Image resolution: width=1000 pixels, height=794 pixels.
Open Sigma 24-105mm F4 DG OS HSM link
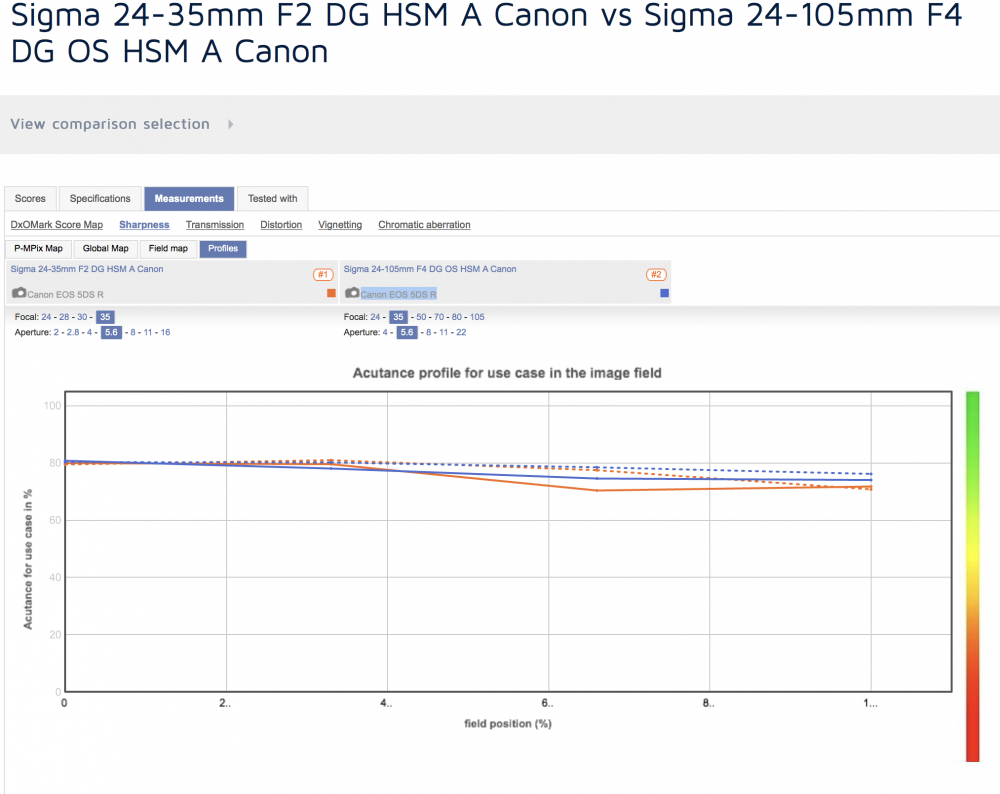coord(430,269)
